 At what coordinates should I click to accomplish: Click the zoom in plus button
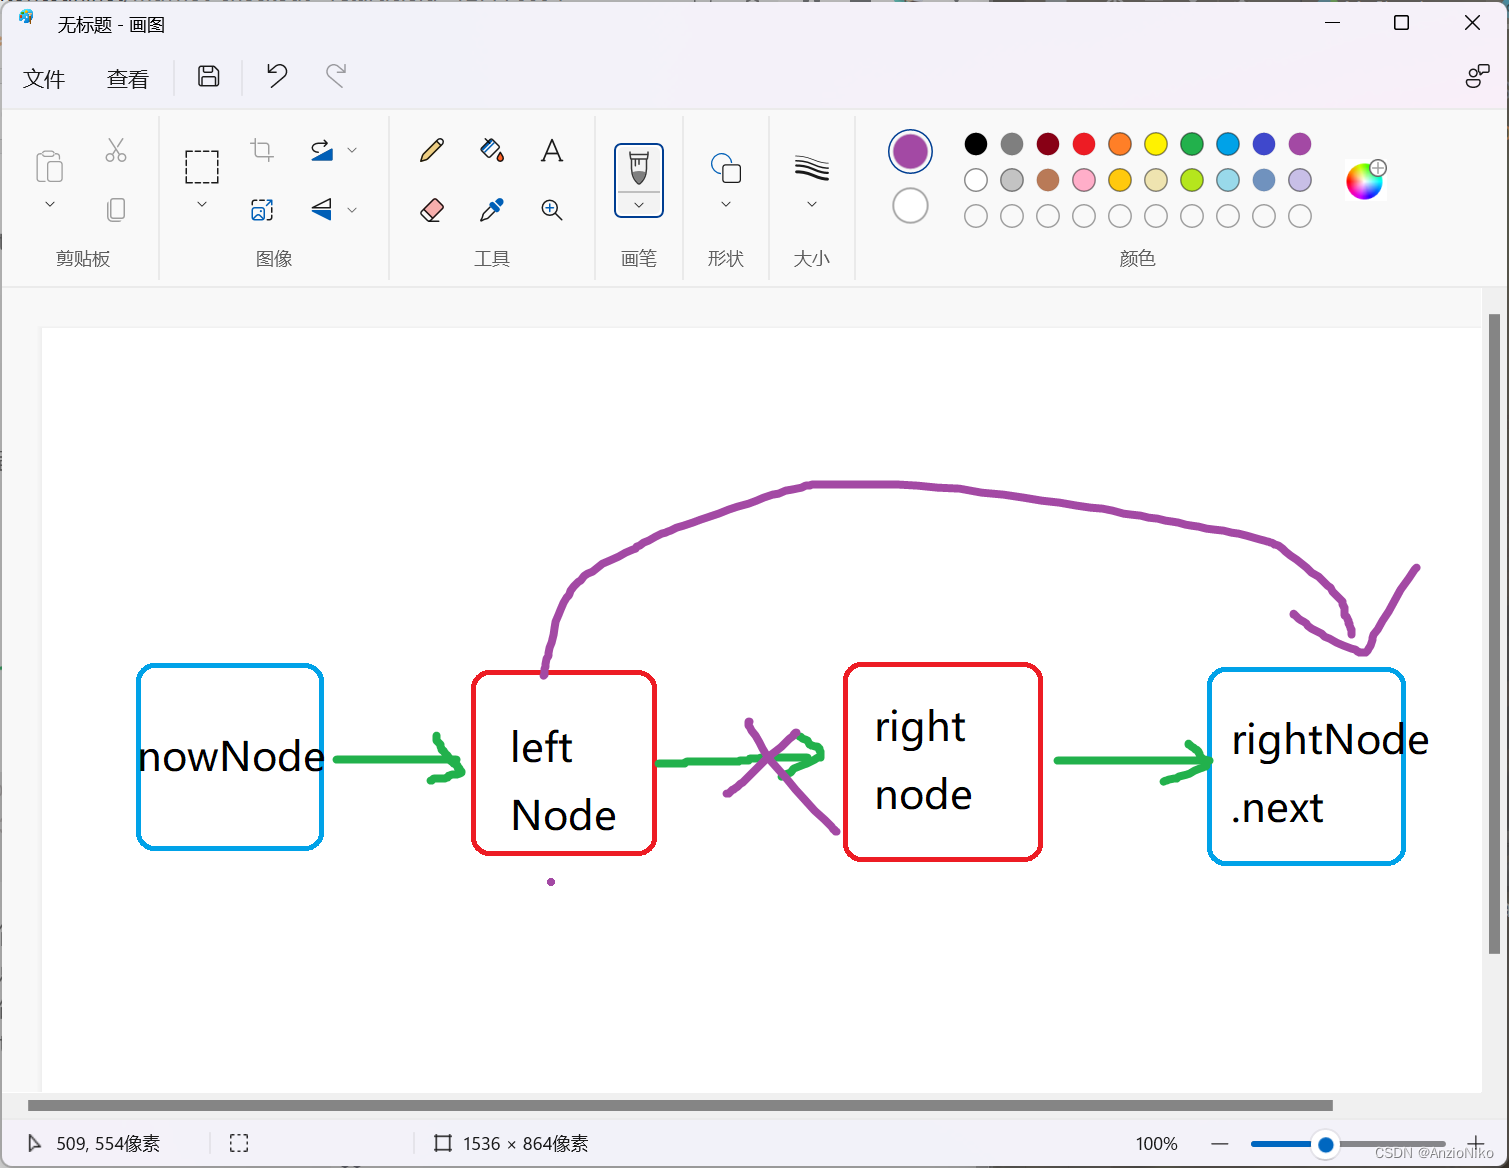(1476, 1143)
